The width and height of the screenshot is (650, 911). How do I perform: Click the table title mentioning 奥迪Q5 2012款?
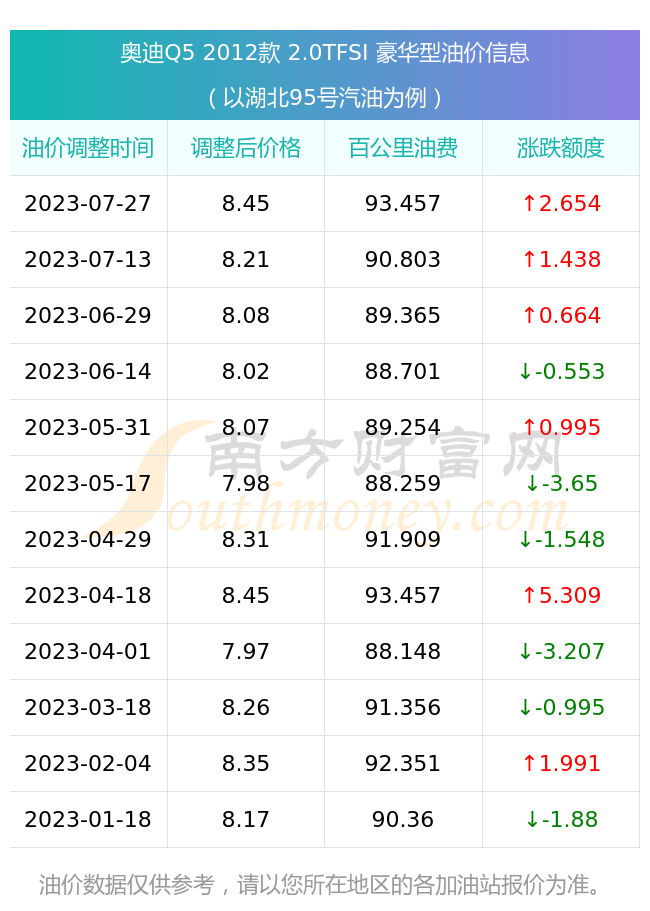click(x=325, y=53)
